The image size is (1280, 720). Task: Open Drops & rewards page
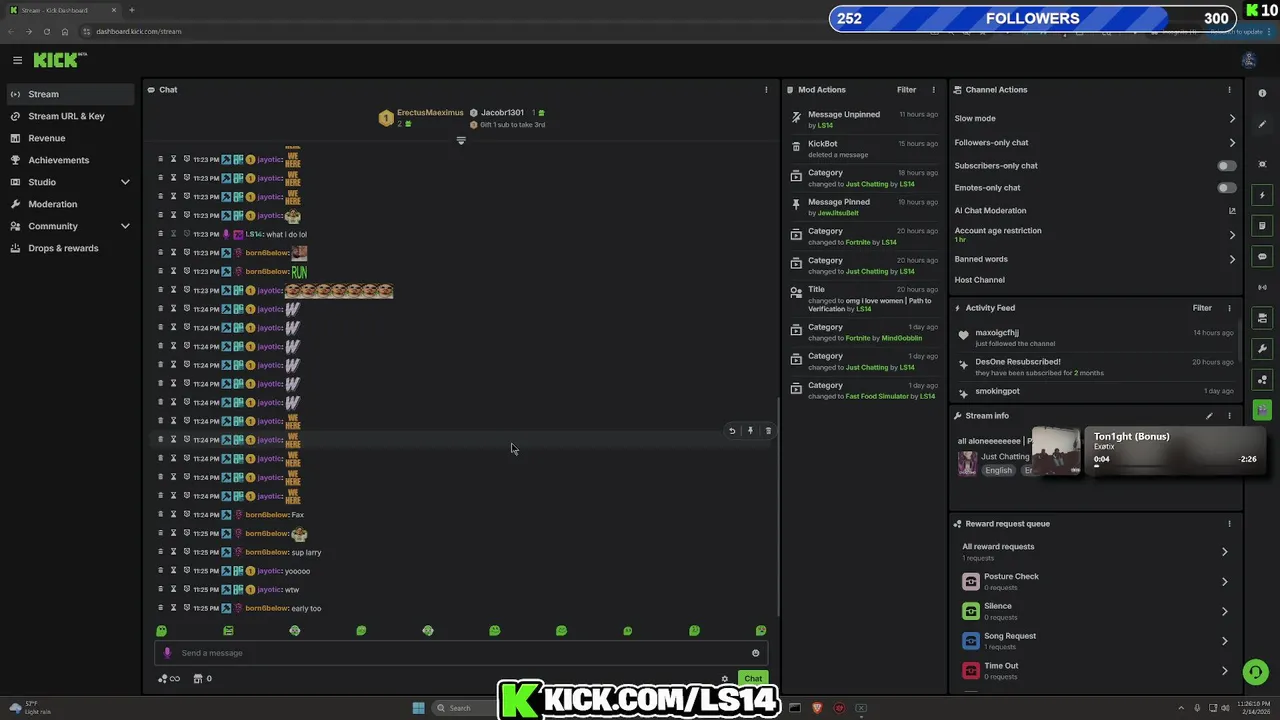pos(70,248)
